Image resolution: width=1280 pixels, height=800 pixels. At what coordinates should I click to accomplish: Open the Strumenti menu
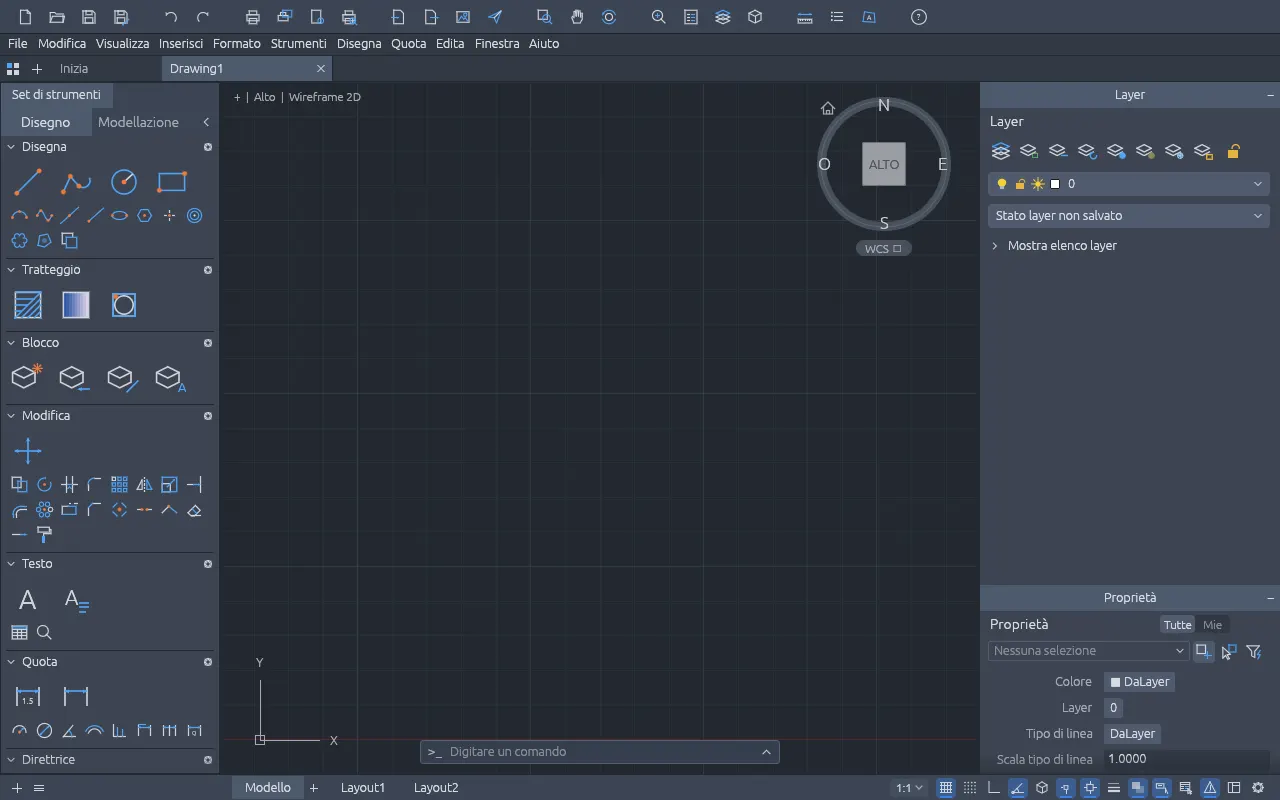click(298, 44)
